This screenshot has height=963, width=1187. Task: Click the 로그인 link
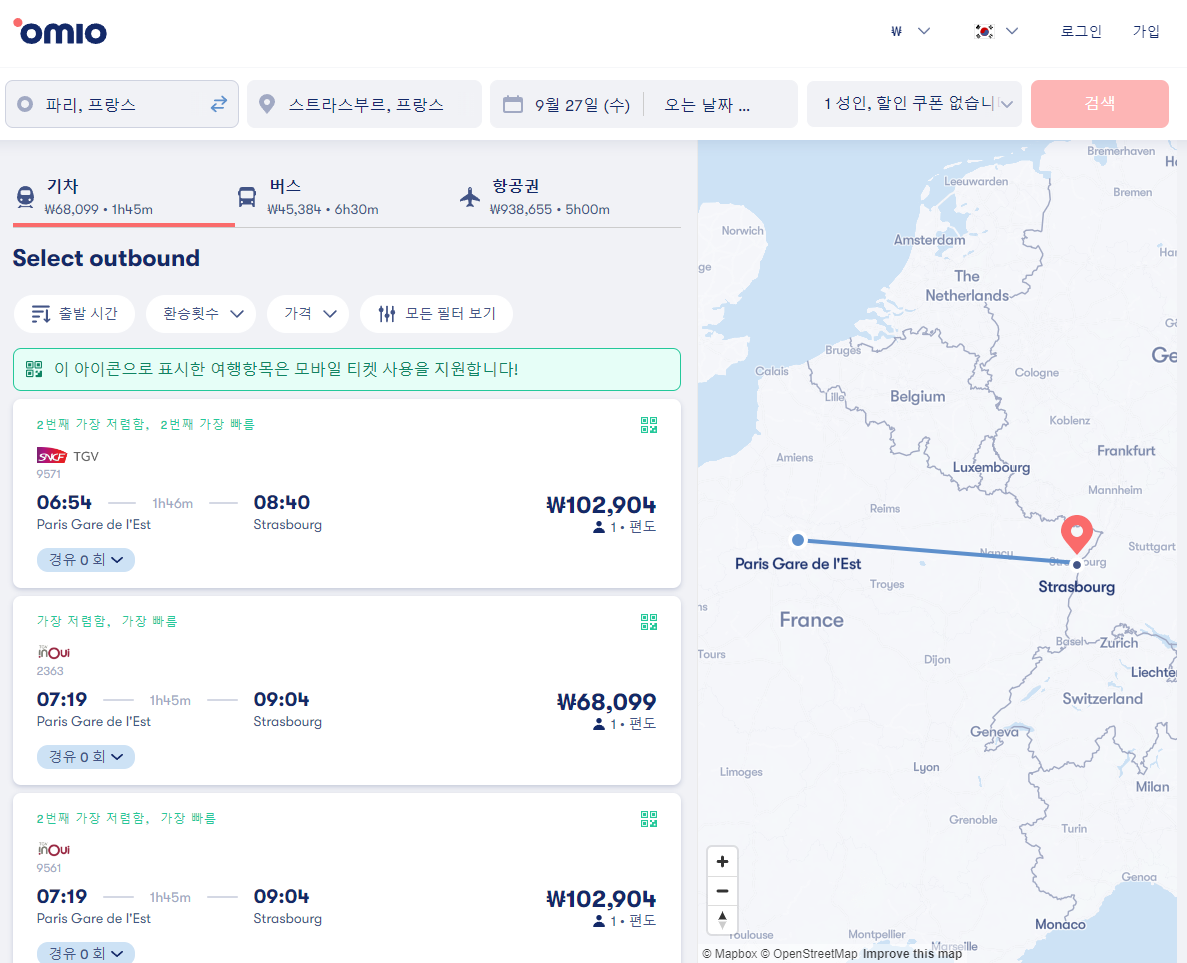1081,31
